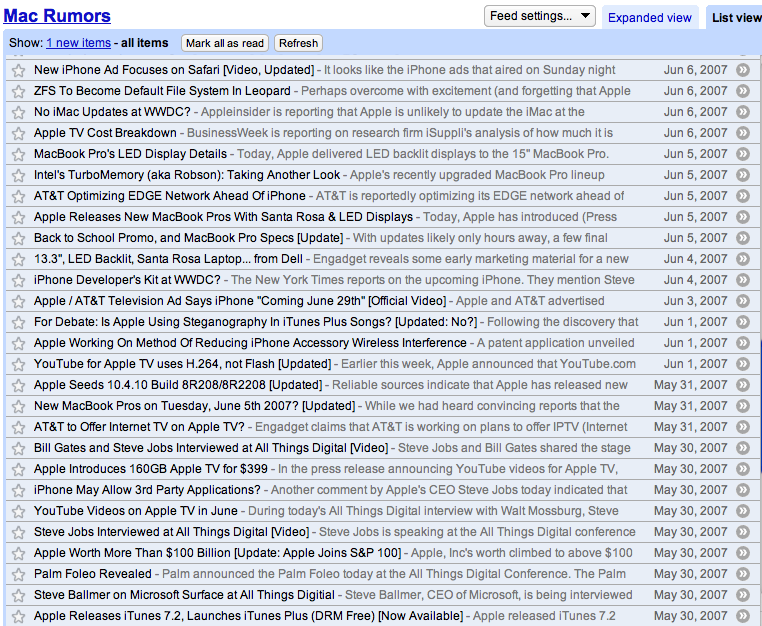Viewport: 762px width, 626px height.
Task: Open original arrow icon for 'Apple Working On Method' row
Action: (743, 343)
